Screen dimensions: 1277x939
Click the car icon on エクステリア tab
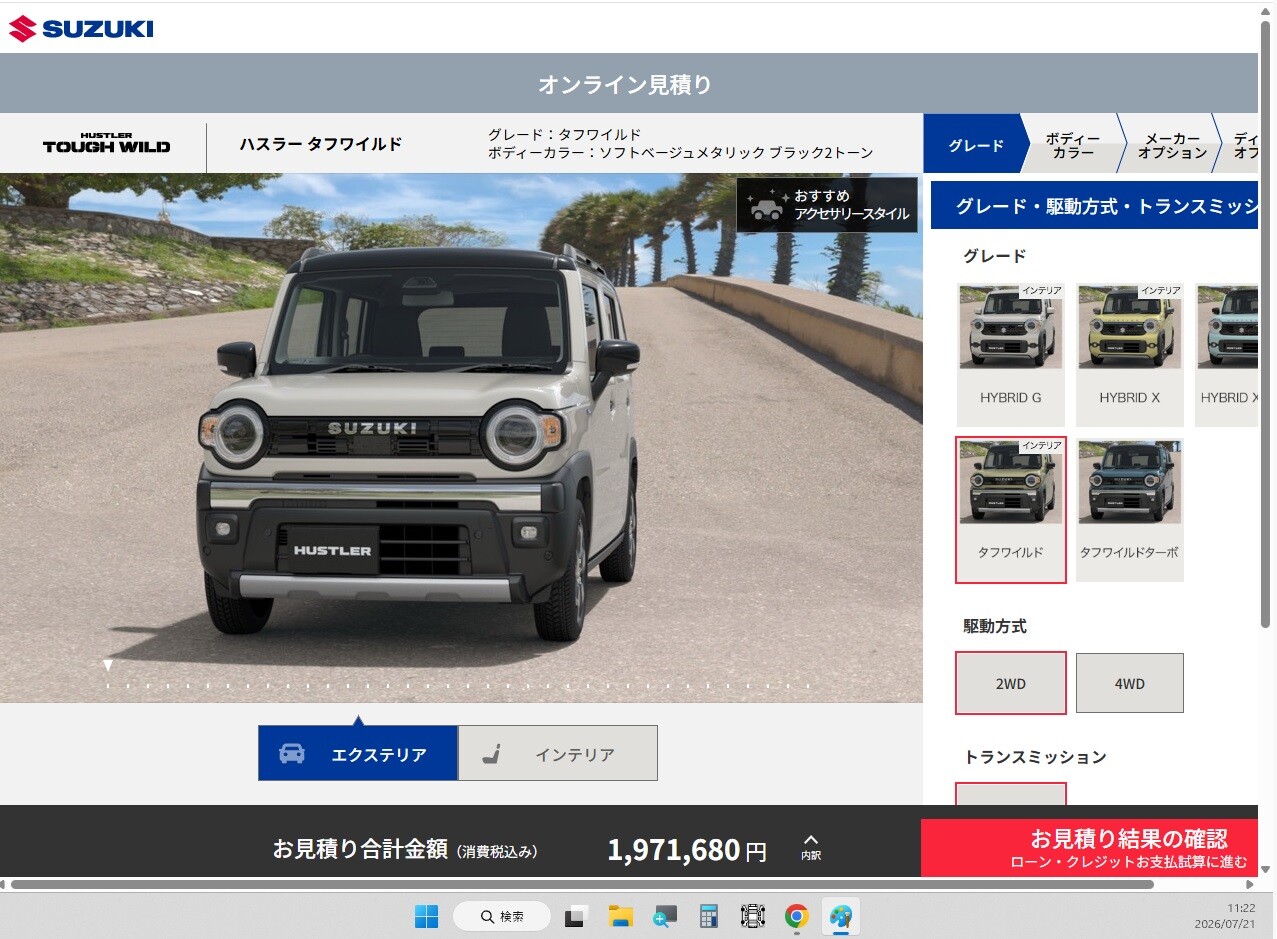292,754
